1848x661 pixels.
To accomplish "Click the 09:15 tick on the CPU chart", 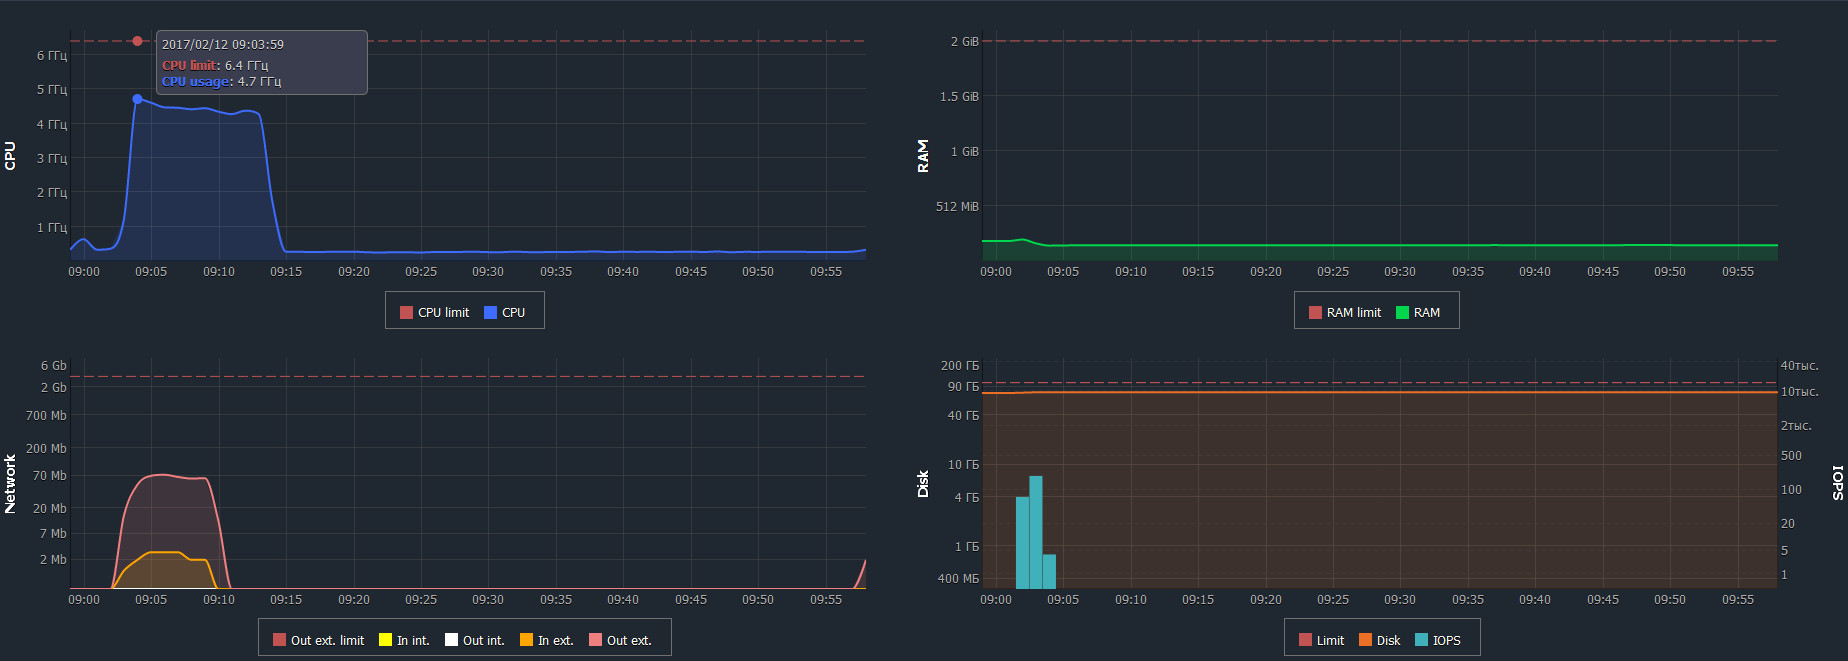I will [x=286, y=271].
